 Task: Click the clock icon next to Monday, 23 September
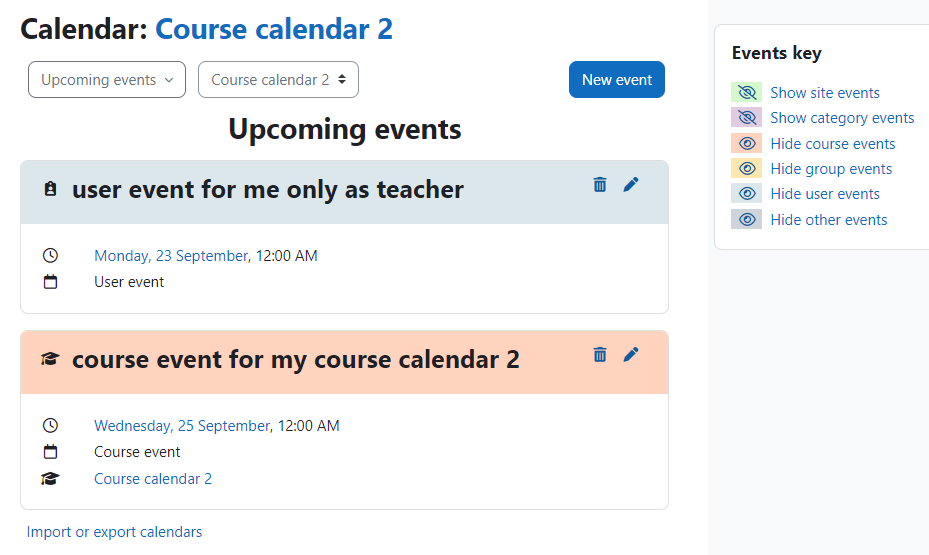coord(50,255)
